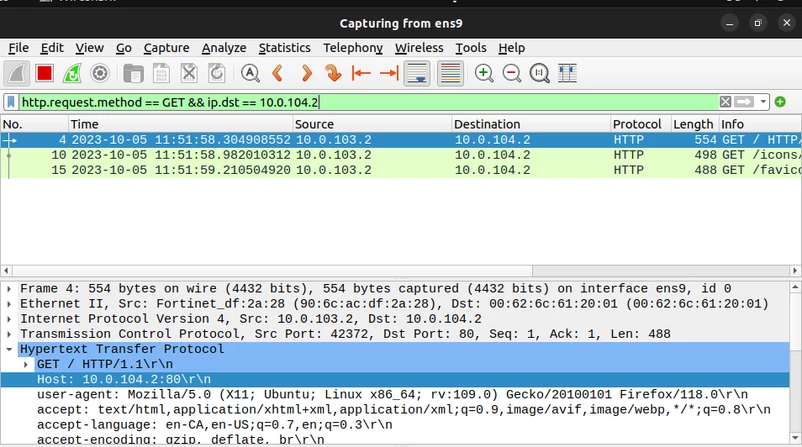The height and width of the screenshot is (447, 802).
Task: Select packet number 4 row
Action: tap(401, 140)
